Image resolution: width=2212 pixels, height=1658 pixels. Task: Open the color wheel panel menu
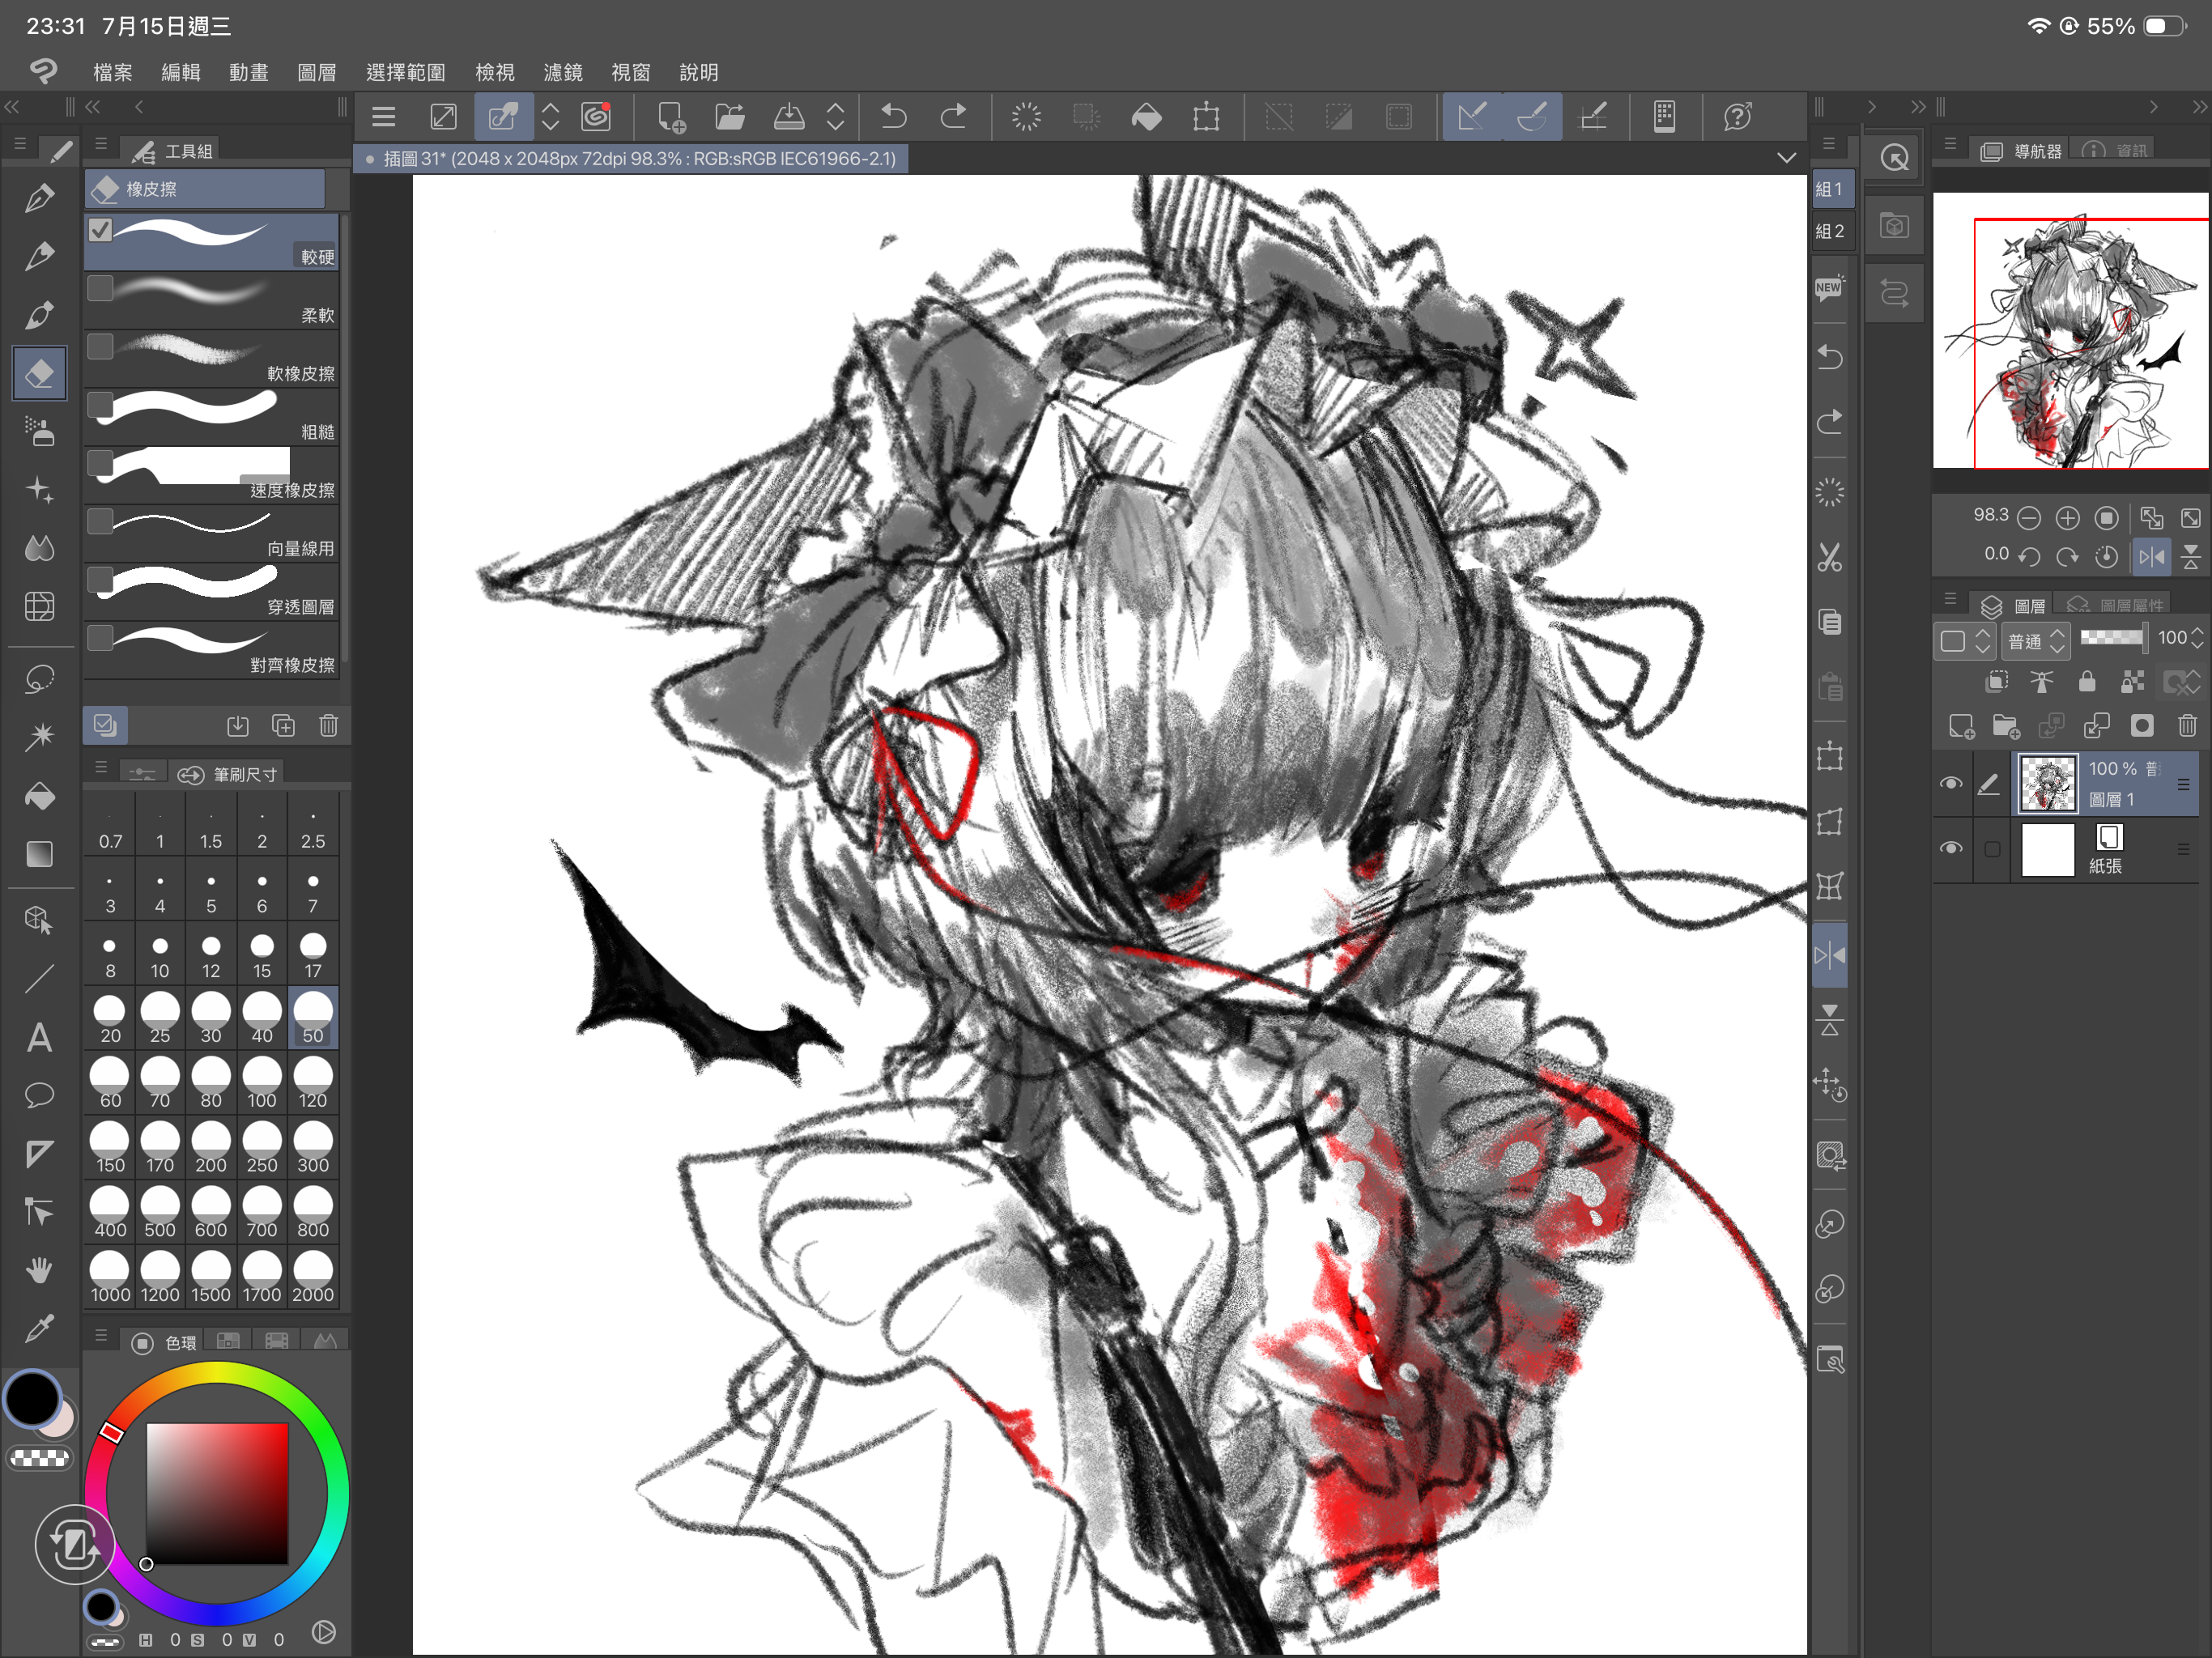click(x=101, y=1336)
